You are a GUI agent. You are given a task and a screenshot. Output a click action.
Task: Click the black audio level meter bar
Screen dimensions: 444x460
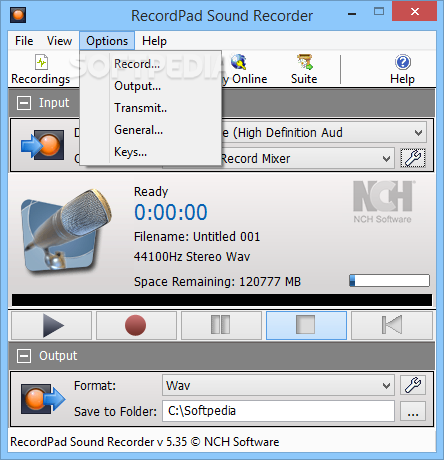[222, 300]
